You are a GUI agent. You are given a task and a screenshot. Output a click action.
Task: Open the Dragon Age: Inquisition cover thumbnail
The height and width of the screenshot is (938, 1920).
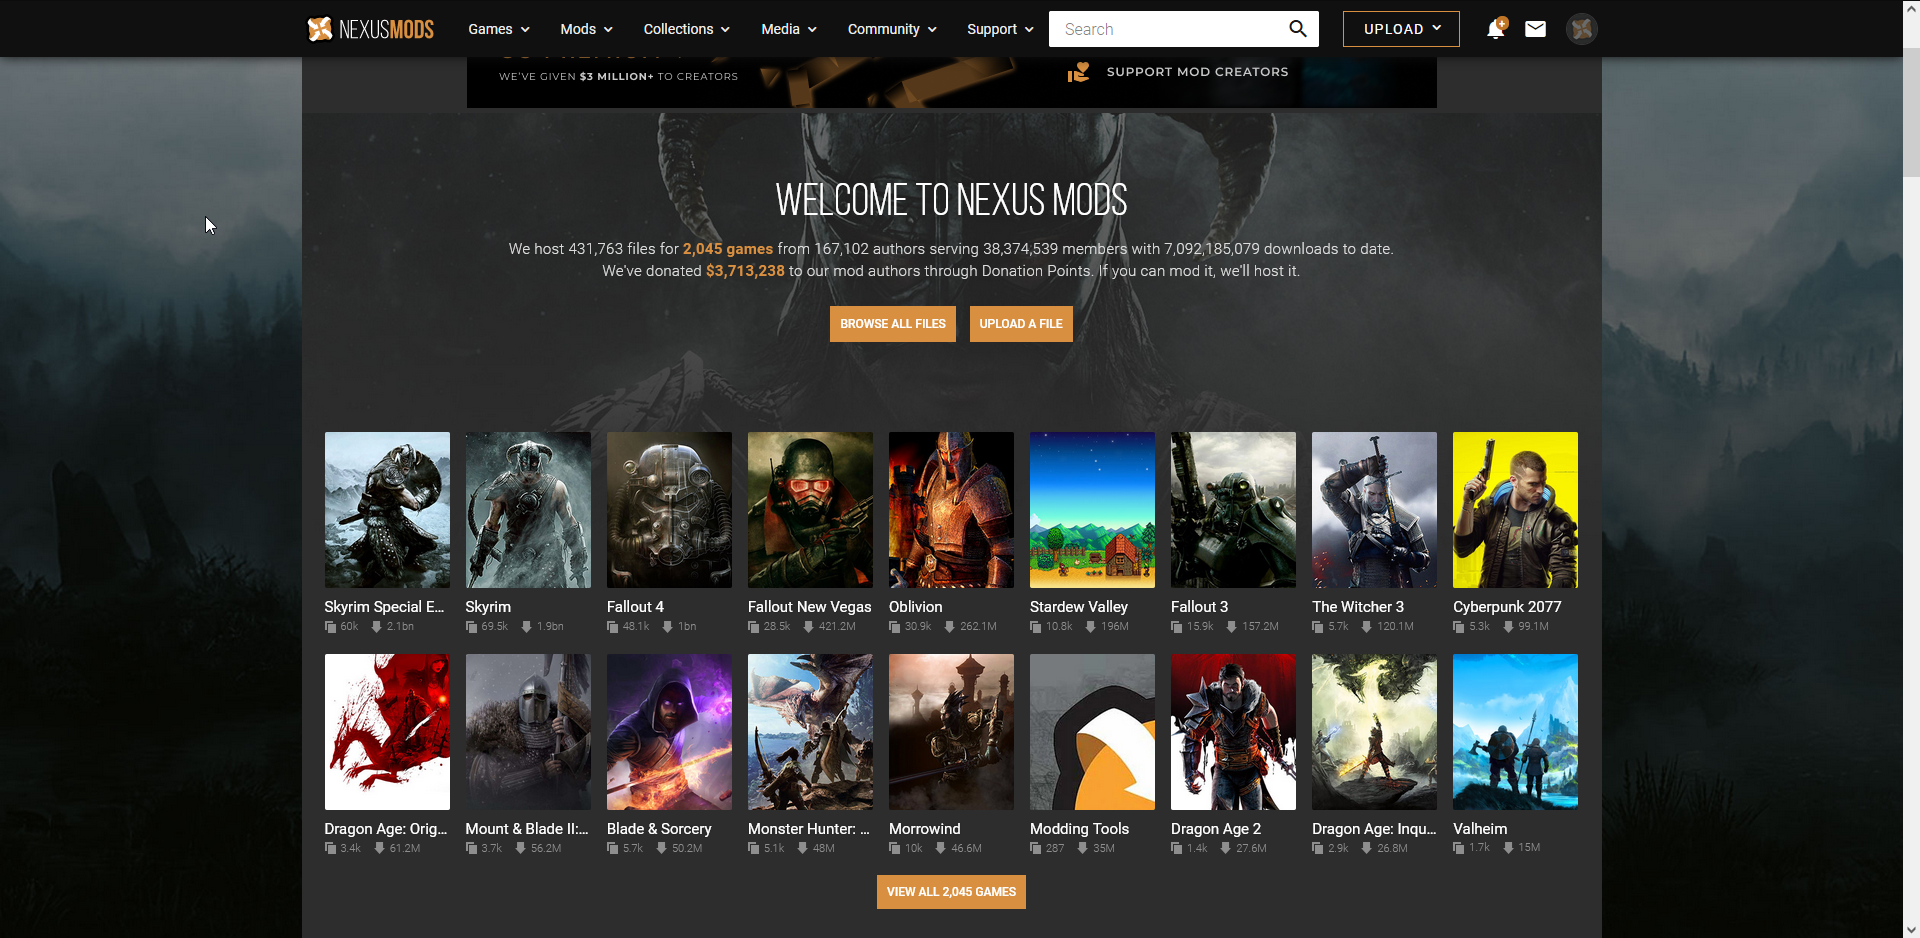click(x=1374, y=732)
